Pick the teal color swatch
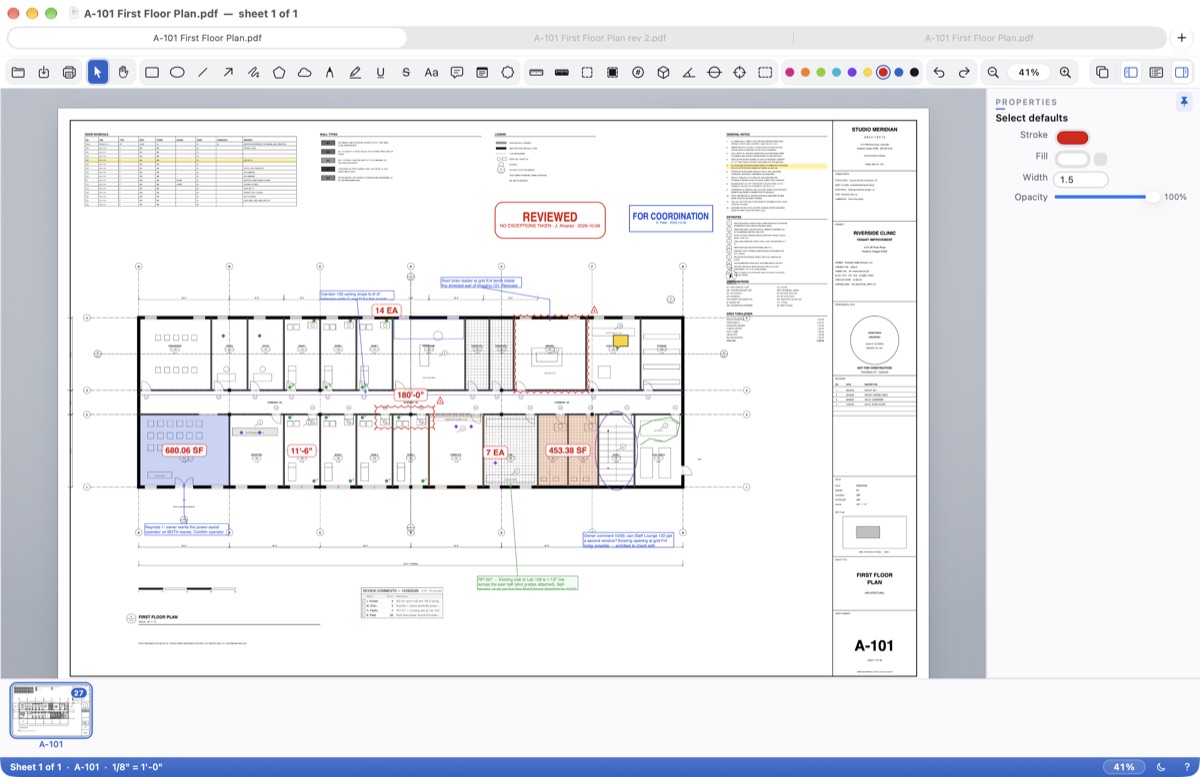1200x777 pixels. click(836, 72)
